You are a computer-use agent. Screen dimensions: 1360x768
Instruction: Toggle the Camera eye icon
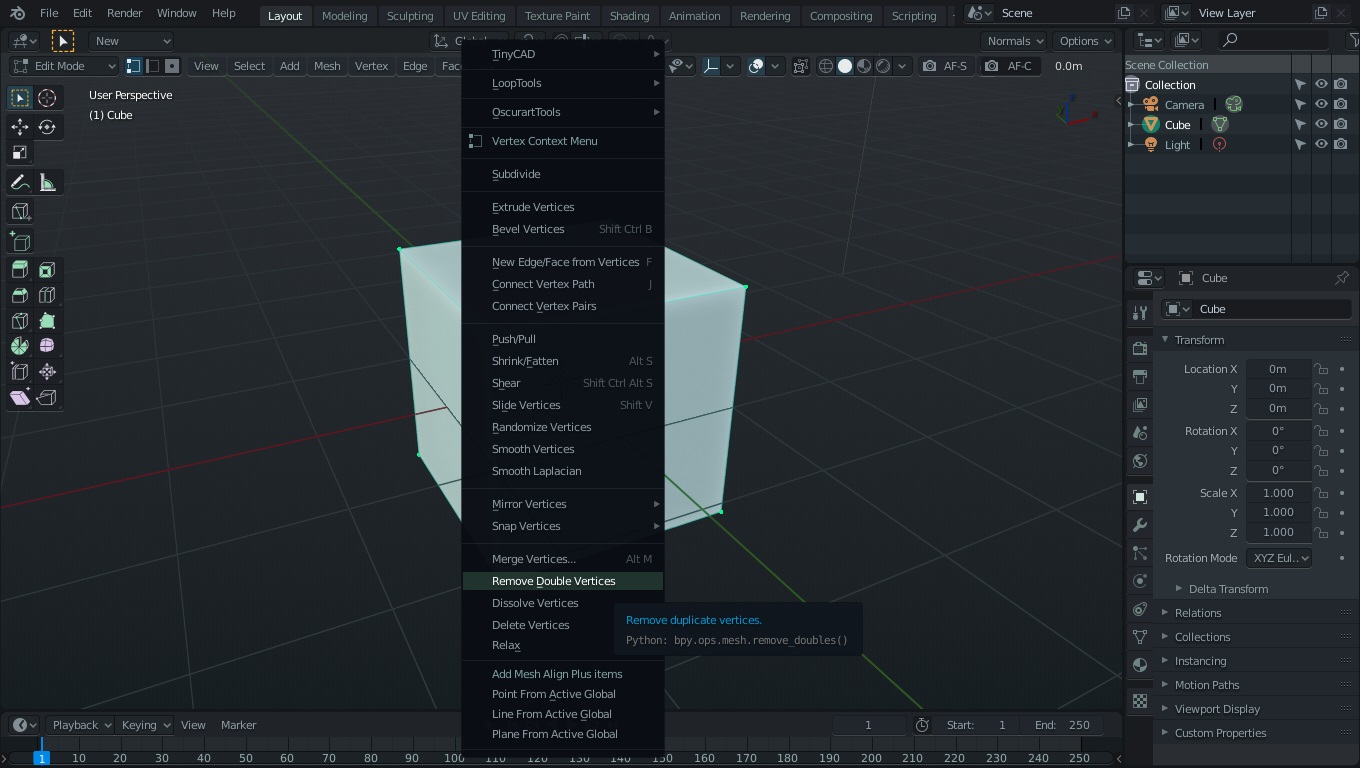point(1321,104)
